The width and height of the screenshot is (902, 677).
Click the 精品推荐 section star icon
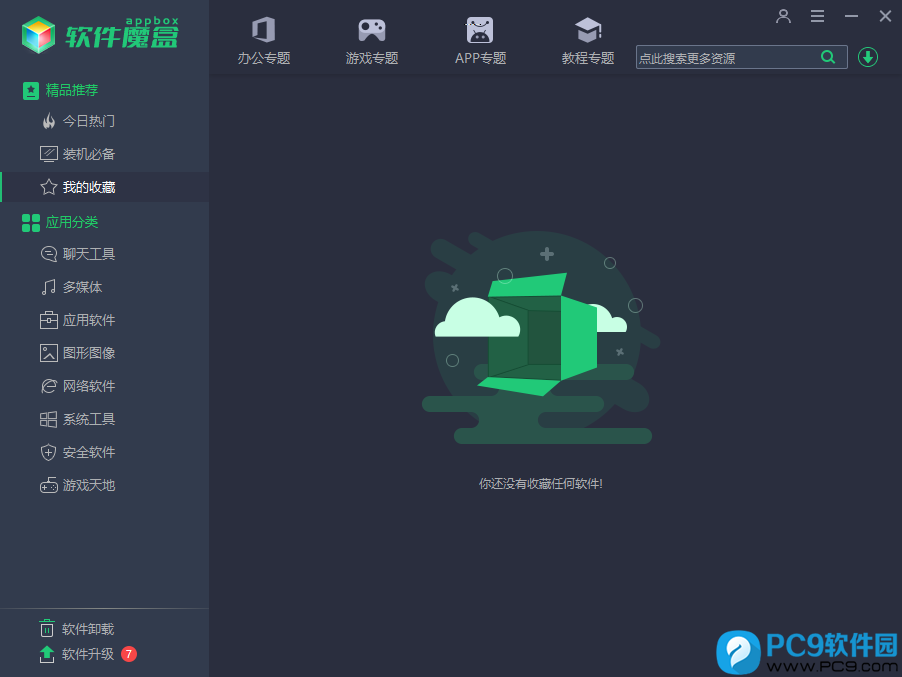(x=30, y=90)
